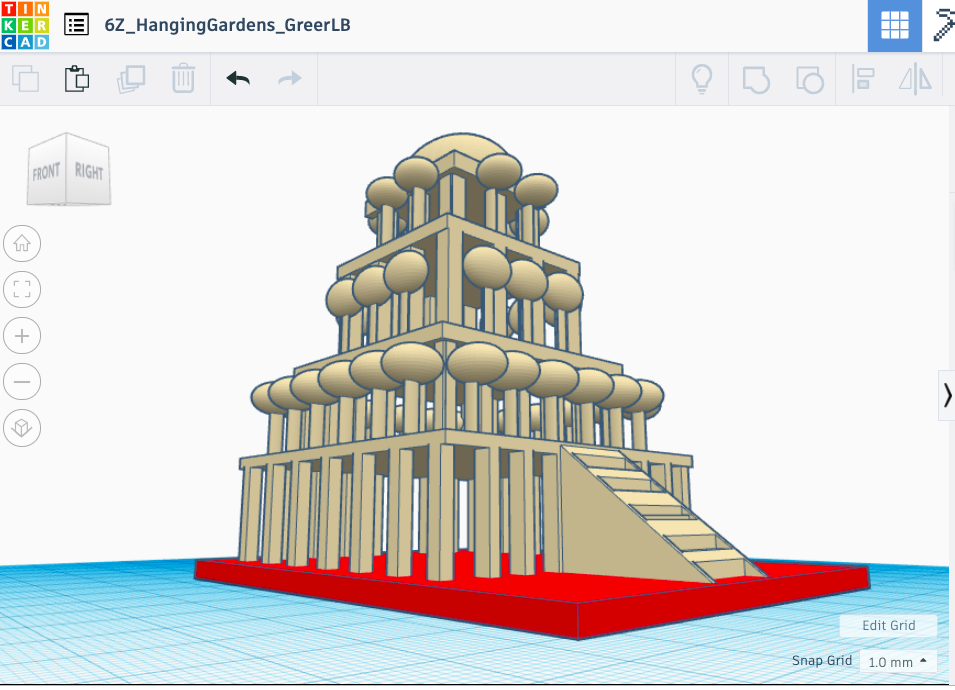955x690 pixels.
Task: Click the Ungroup shapes tool
Action: (809, 79)
